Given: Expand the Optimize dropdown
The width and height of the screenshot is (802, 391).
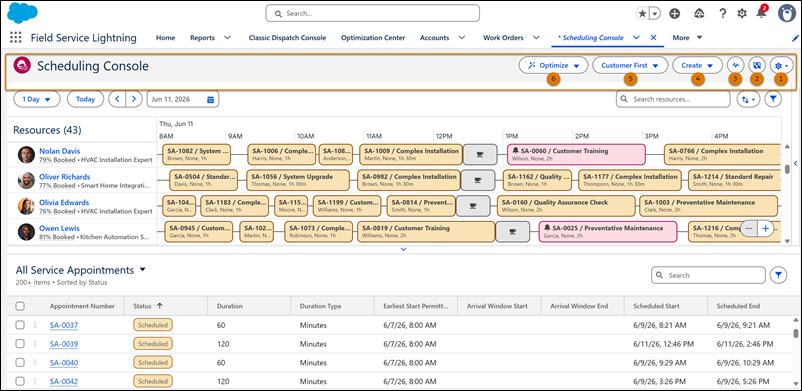Looking at the screenshot, I should tap(553, 66).
